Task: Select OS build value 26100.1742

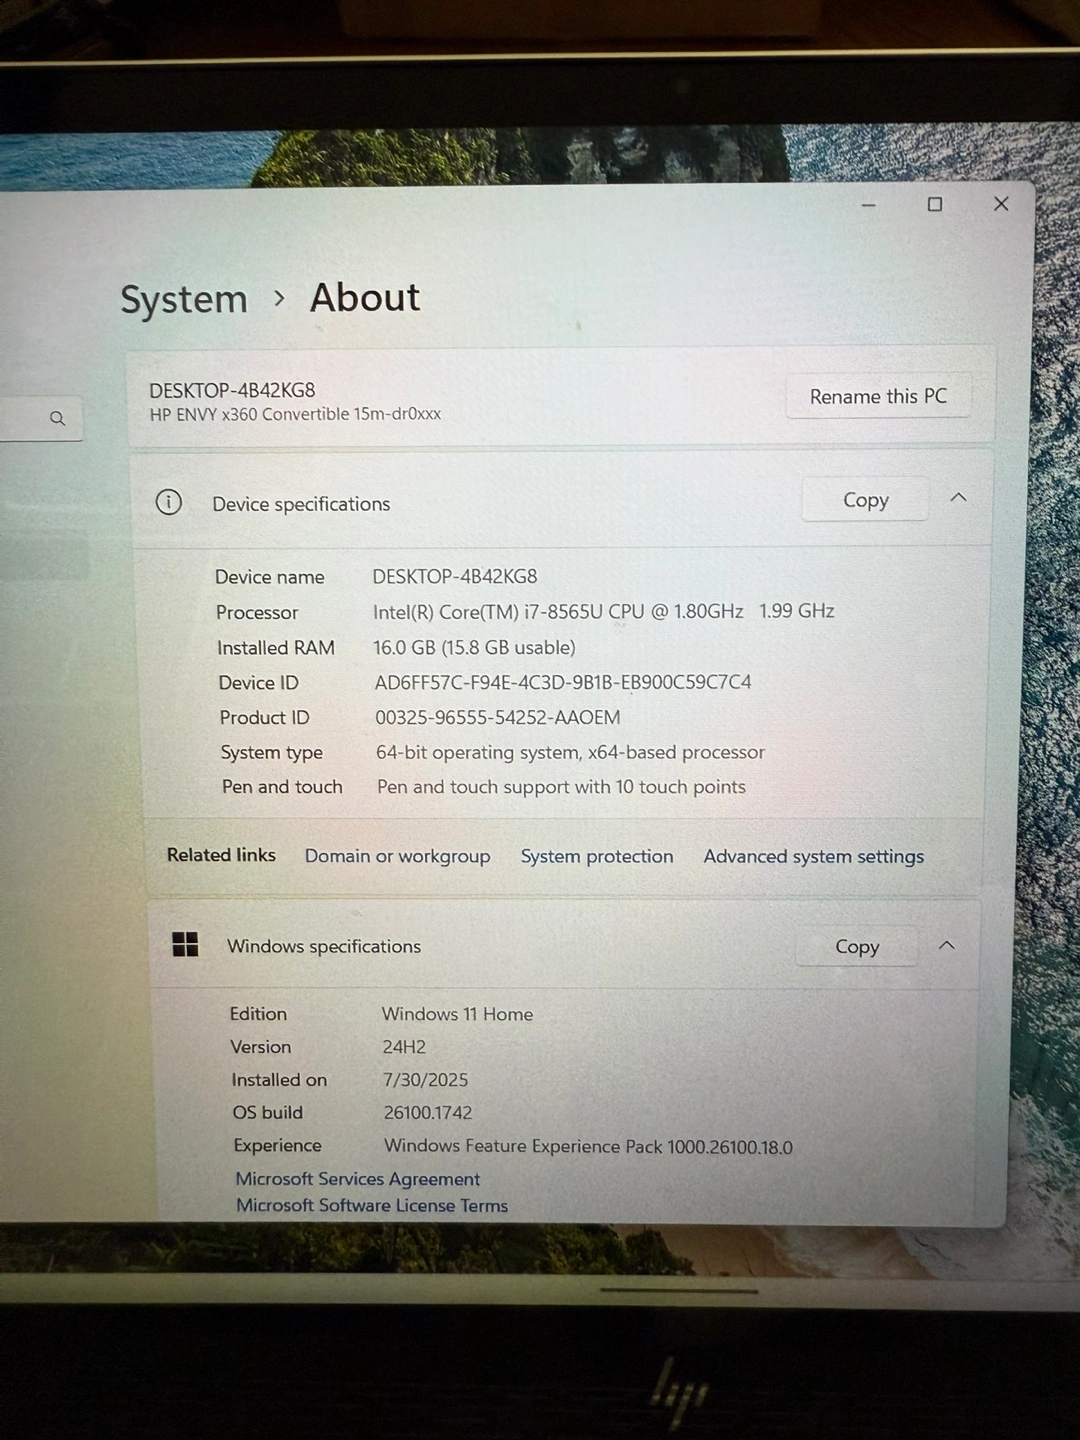Action: (x=427, y=1113)
